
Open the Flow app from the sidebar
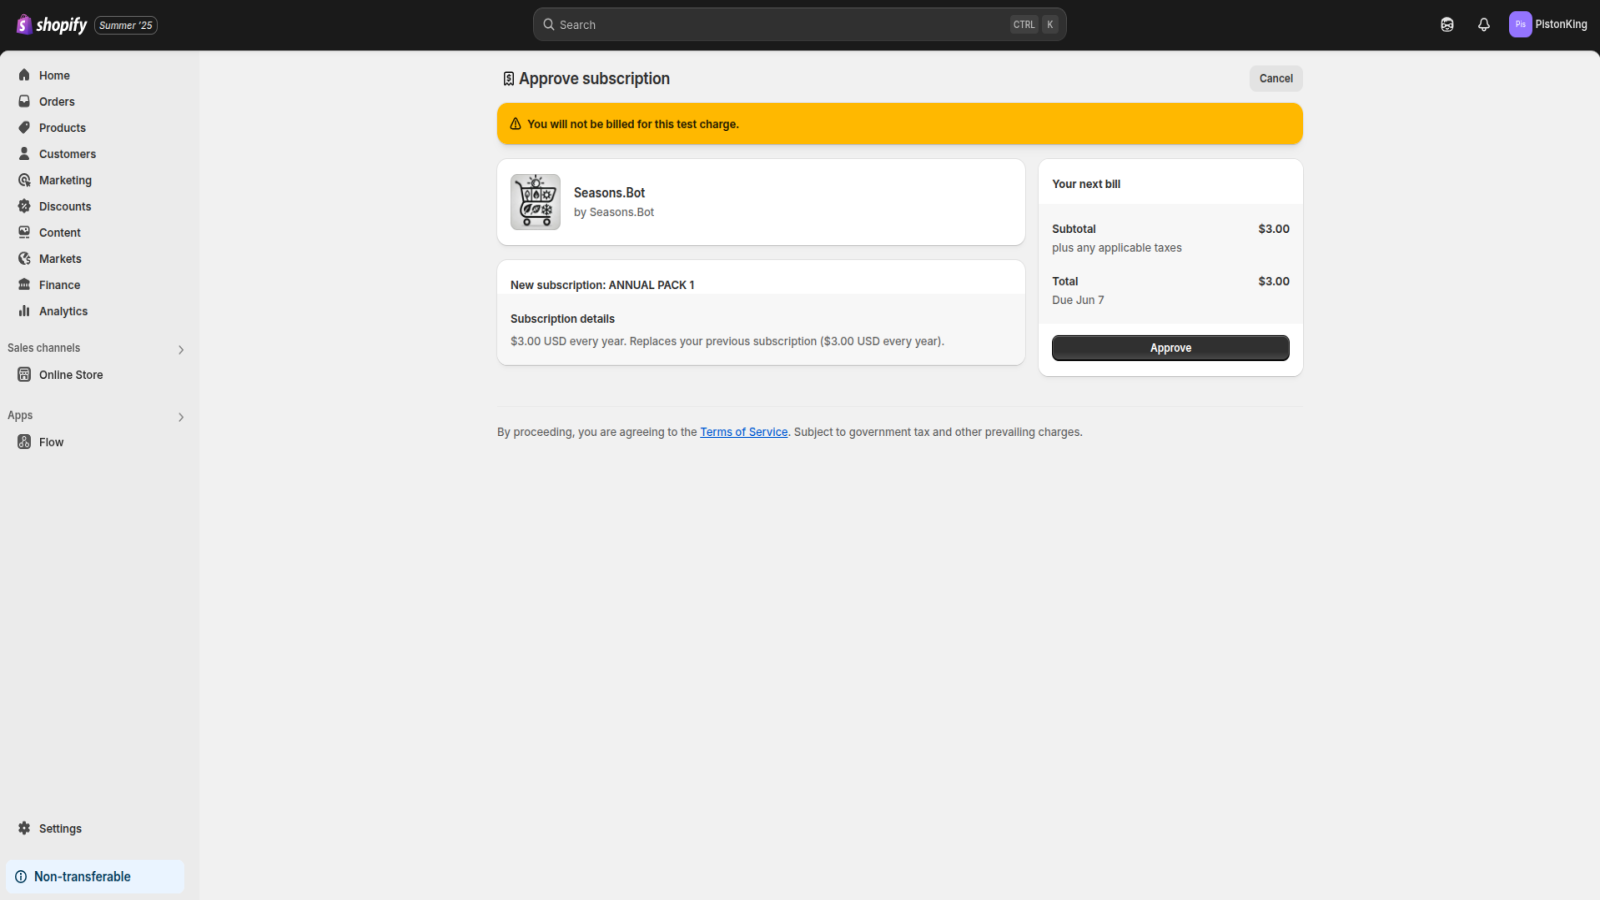(x=50, y=441)
